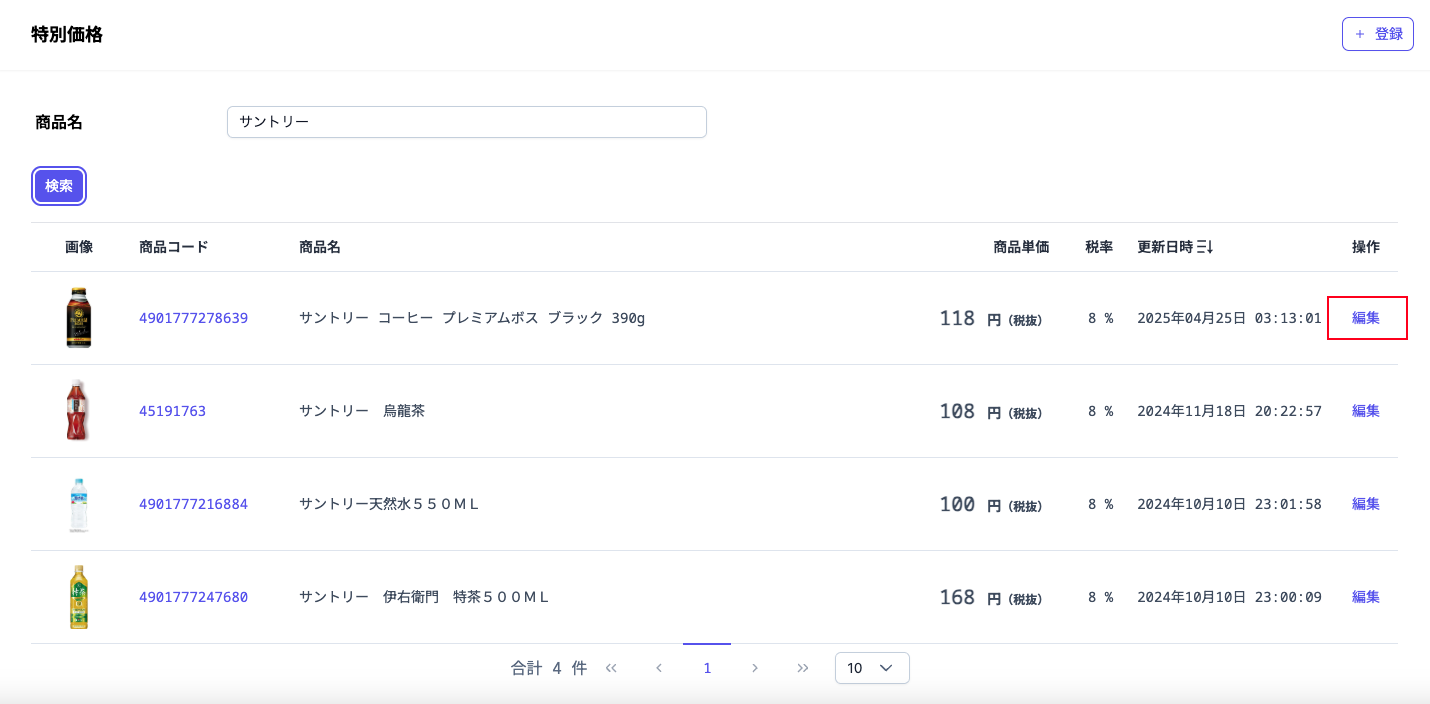Image resolution: width=1430 pixels, height=704 pixels.
Task: Click the 商品コード column header
Action: click(174, 247)
